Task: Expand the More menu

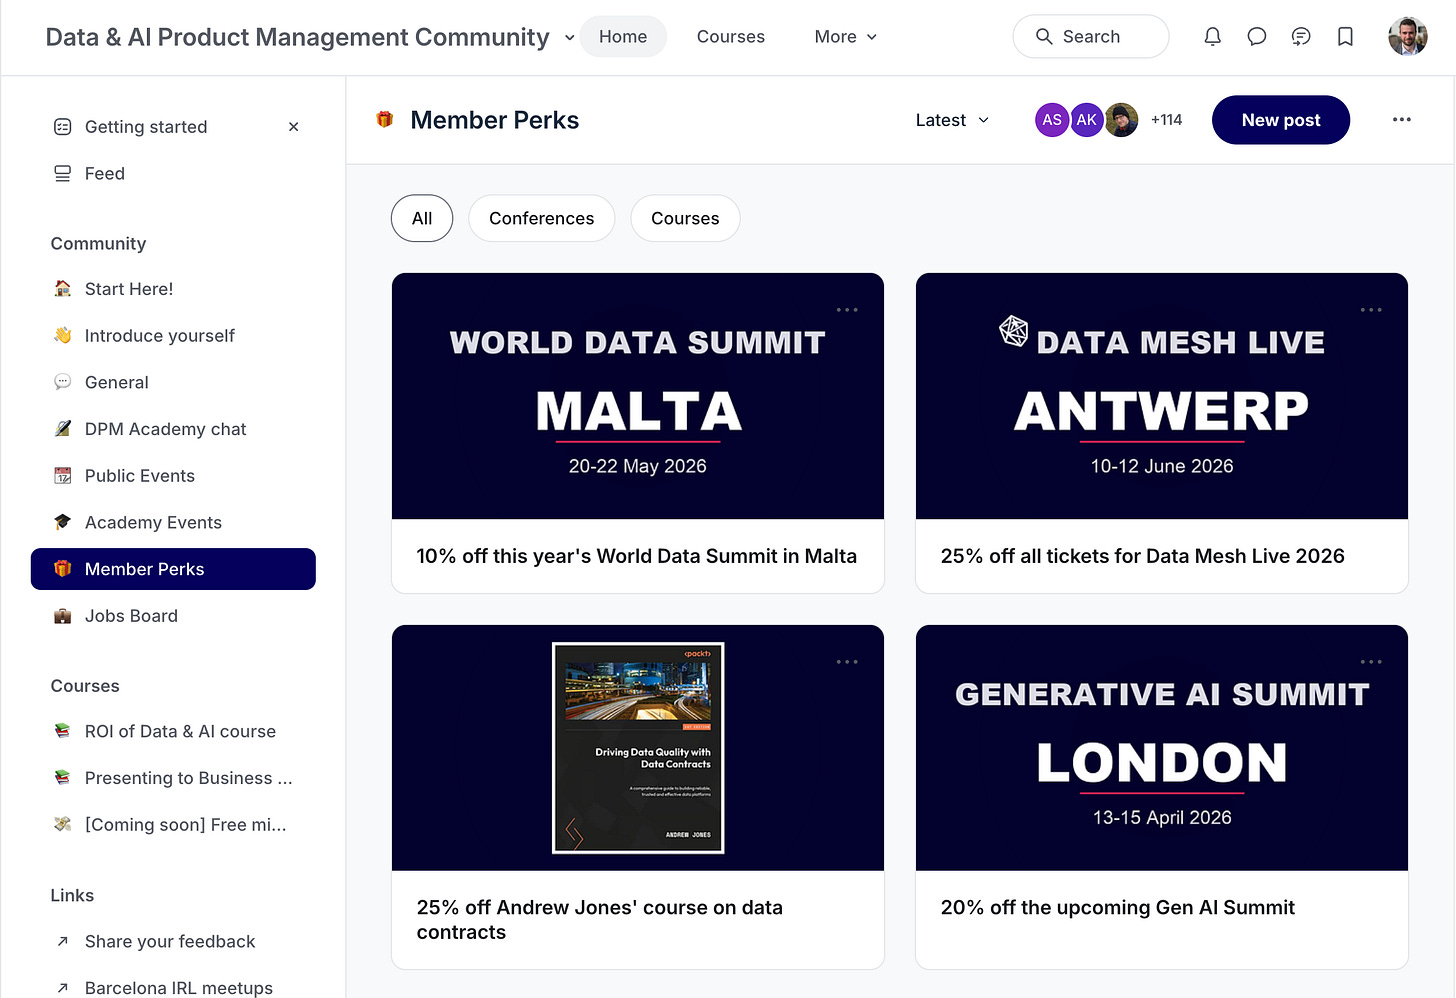Action: [x=846, y=37]
